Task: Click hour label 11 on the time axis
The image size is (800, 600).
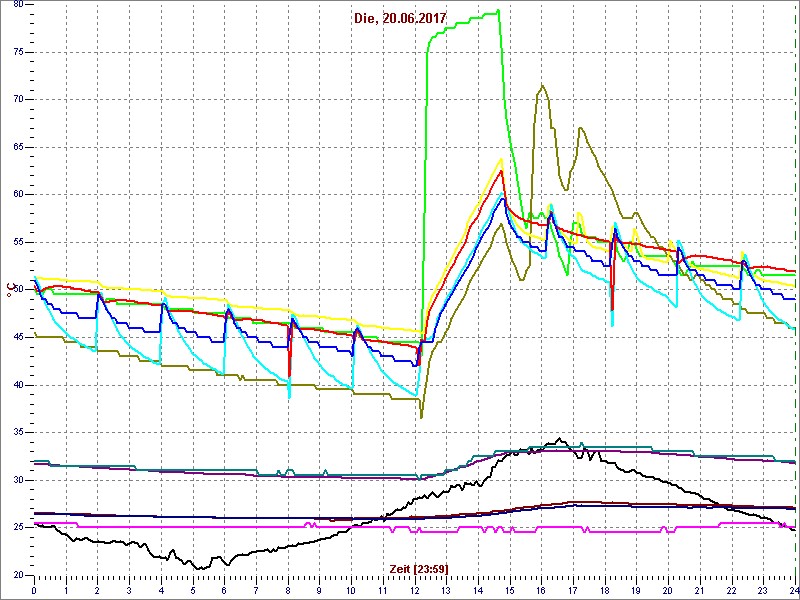Action: [x=383, y=591]
